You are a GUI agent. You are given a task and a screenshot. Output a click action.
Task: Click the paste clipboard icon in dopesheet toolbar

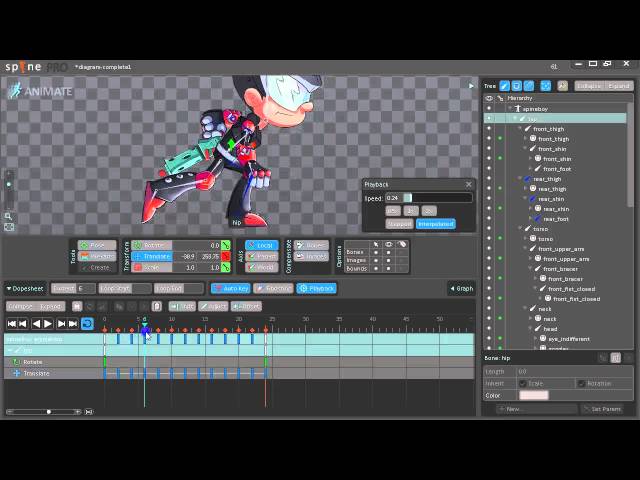(157, 306)
